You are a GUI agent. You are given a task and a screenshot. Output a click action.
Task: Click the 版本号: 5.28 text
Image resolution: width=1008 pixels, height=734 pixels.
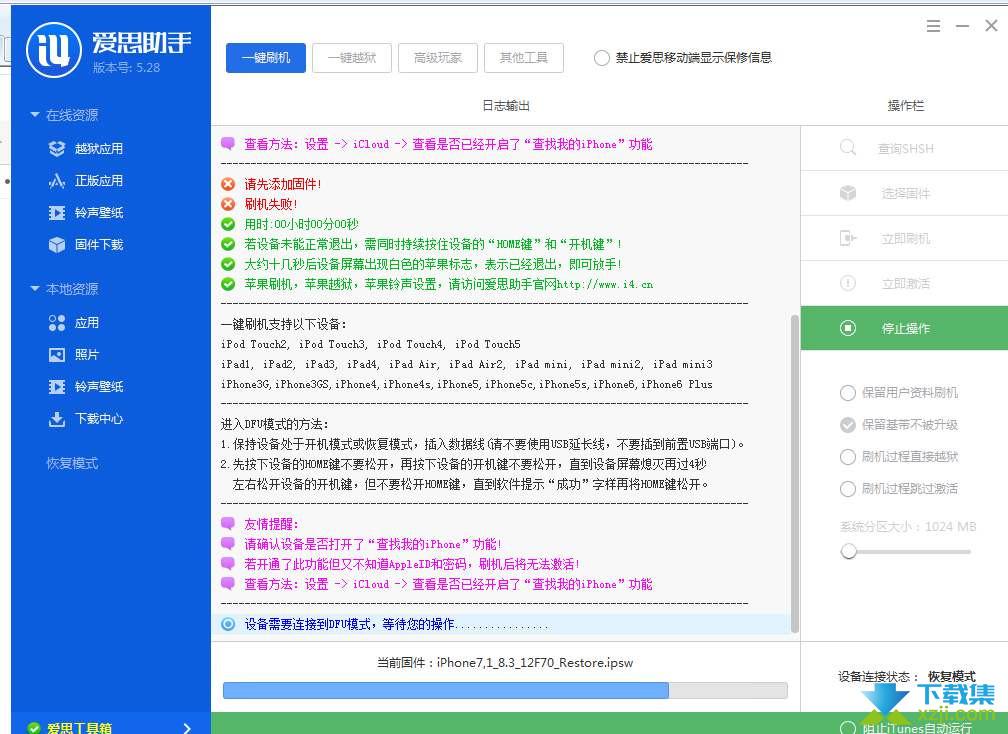pos(126,67)
